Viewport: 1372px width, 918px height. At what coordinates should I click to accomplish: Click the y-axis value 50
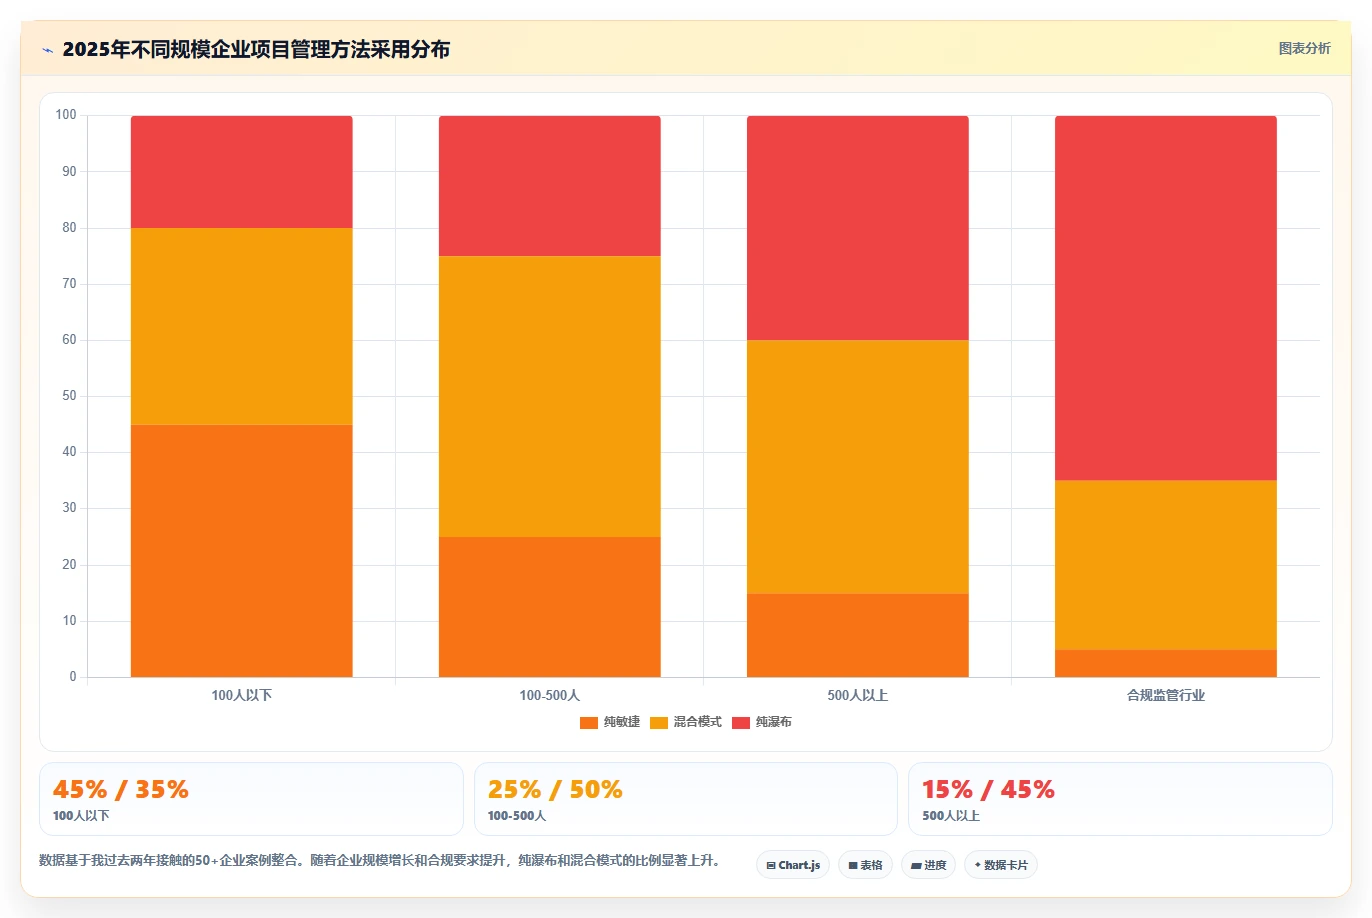tap(69, 396)
